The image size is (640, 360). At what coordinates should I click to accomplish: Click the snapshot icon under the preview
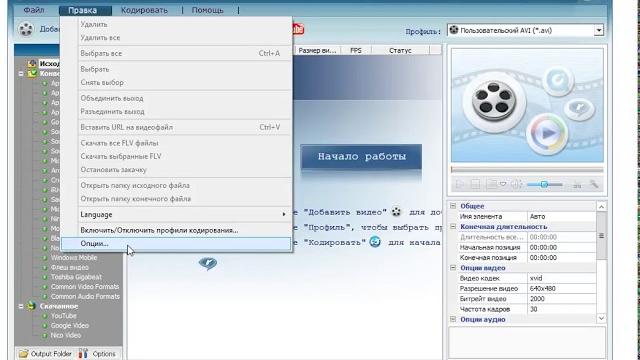(492, 184)
